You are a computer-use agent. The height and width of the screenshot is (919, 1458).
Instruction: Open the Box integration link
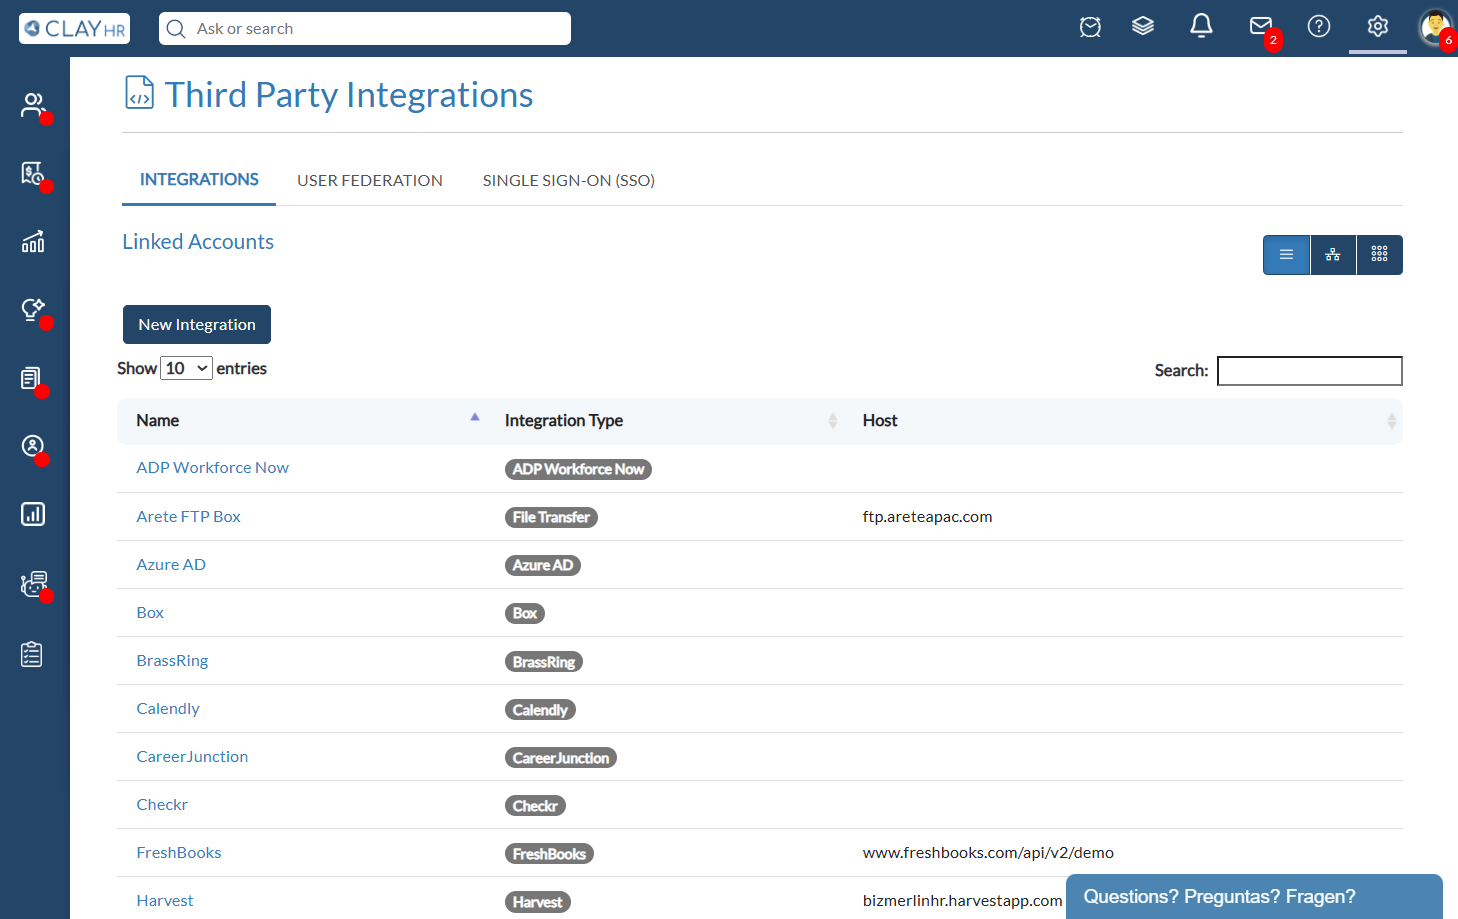point(150,613)
